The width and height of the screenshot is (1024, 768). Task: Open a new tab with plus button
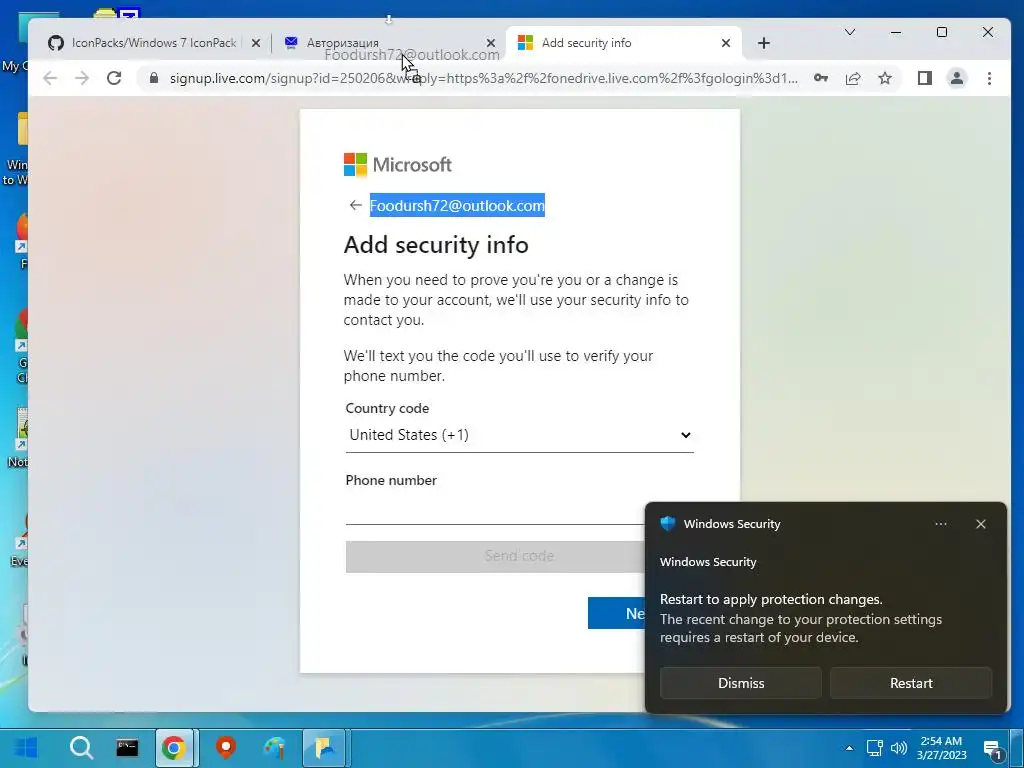tap(763, 43)
